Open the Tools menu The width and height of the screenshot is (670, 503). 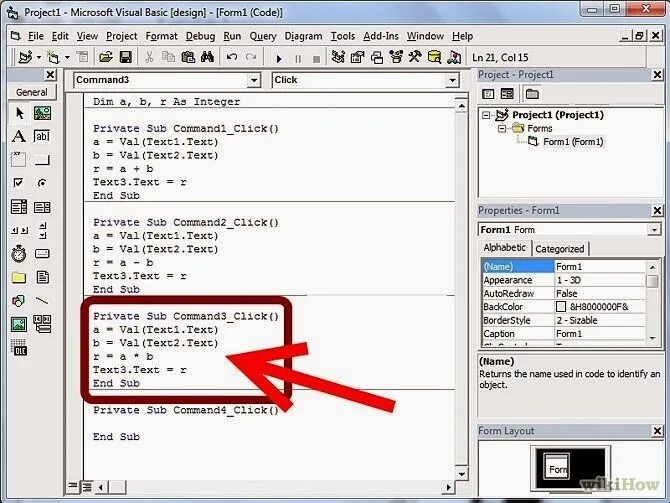343,36
